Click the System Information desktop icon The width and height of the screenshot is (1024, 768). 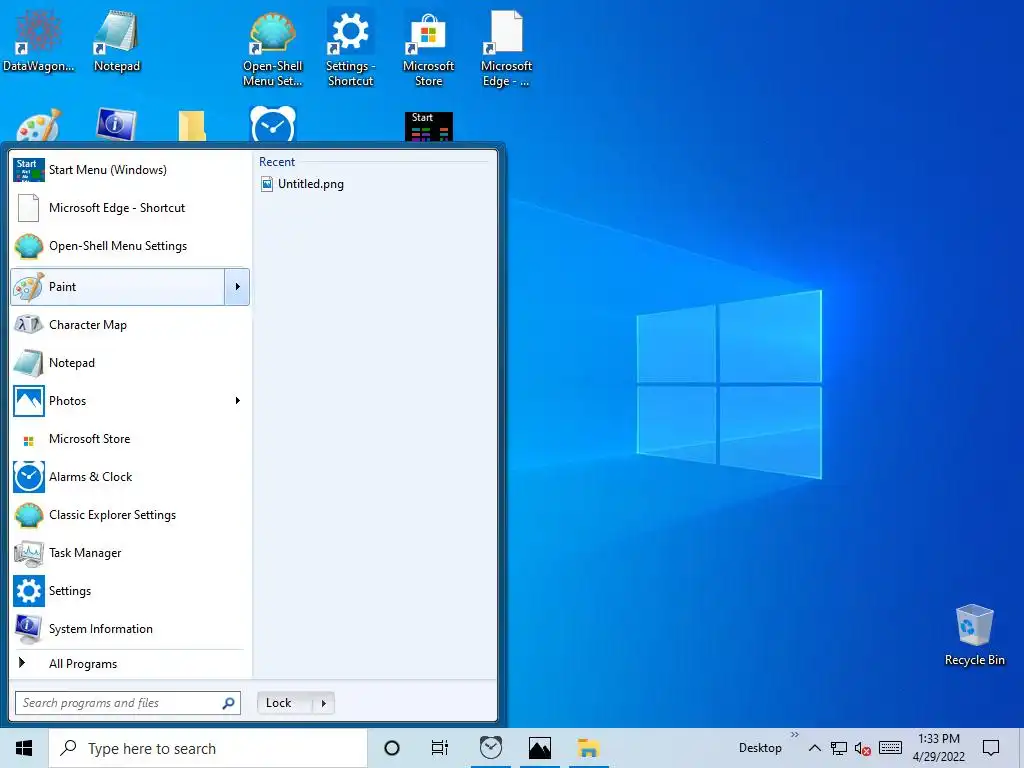pyautogui.click(x=116, y=125)
